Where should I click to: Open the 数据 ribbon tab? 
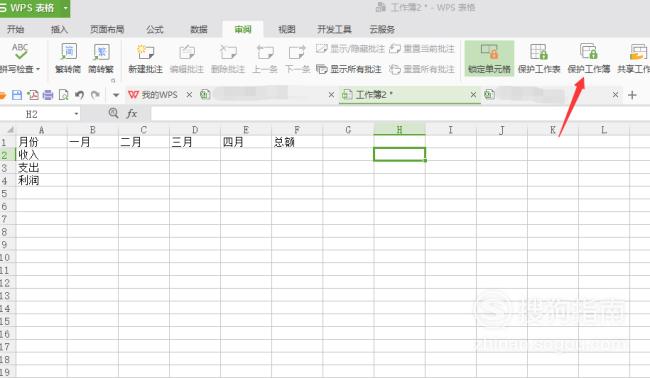(199, 29)
